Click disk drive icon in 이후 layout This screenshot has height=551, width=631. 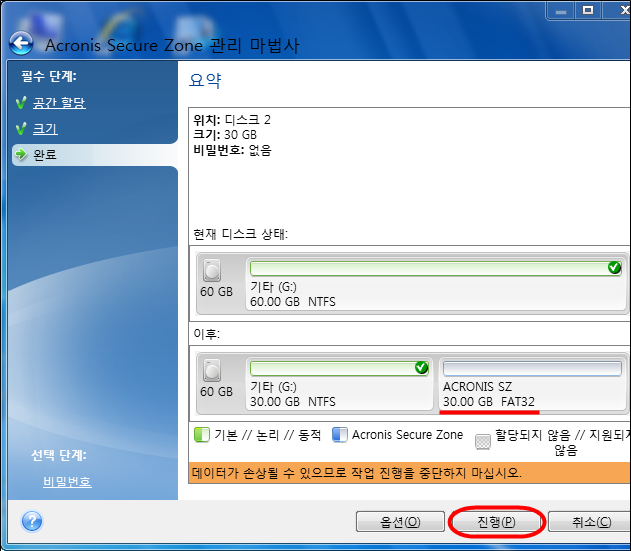tap(212, 370)
